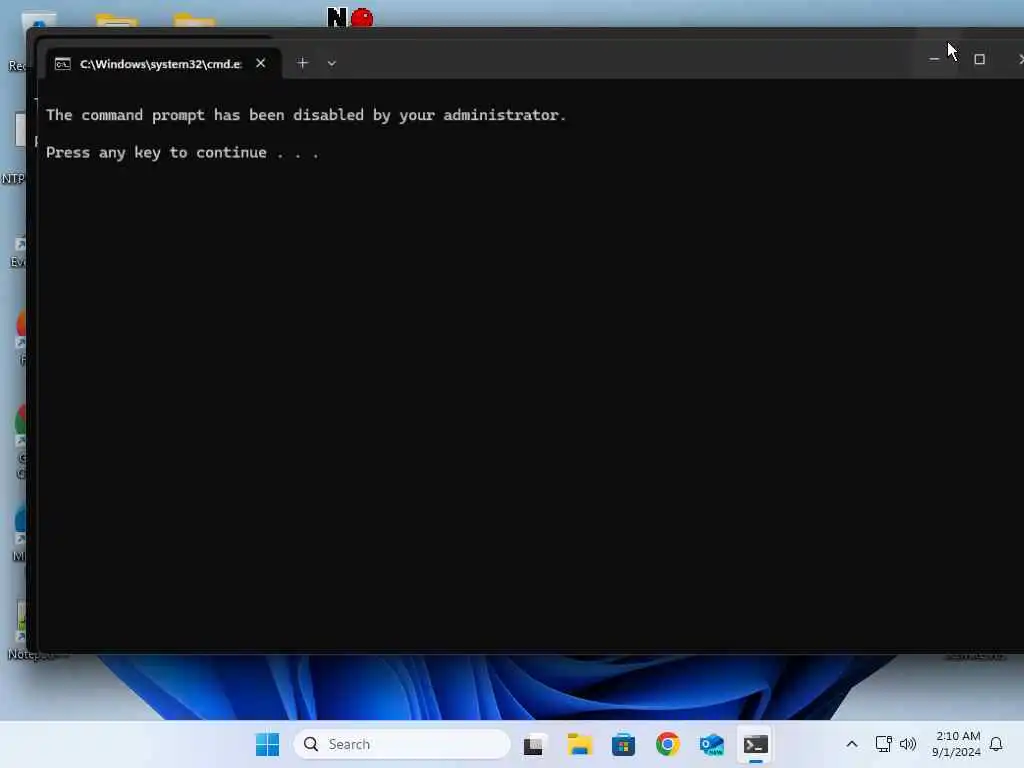
Task: Minimize the terminal window
Action: [934, 59]
